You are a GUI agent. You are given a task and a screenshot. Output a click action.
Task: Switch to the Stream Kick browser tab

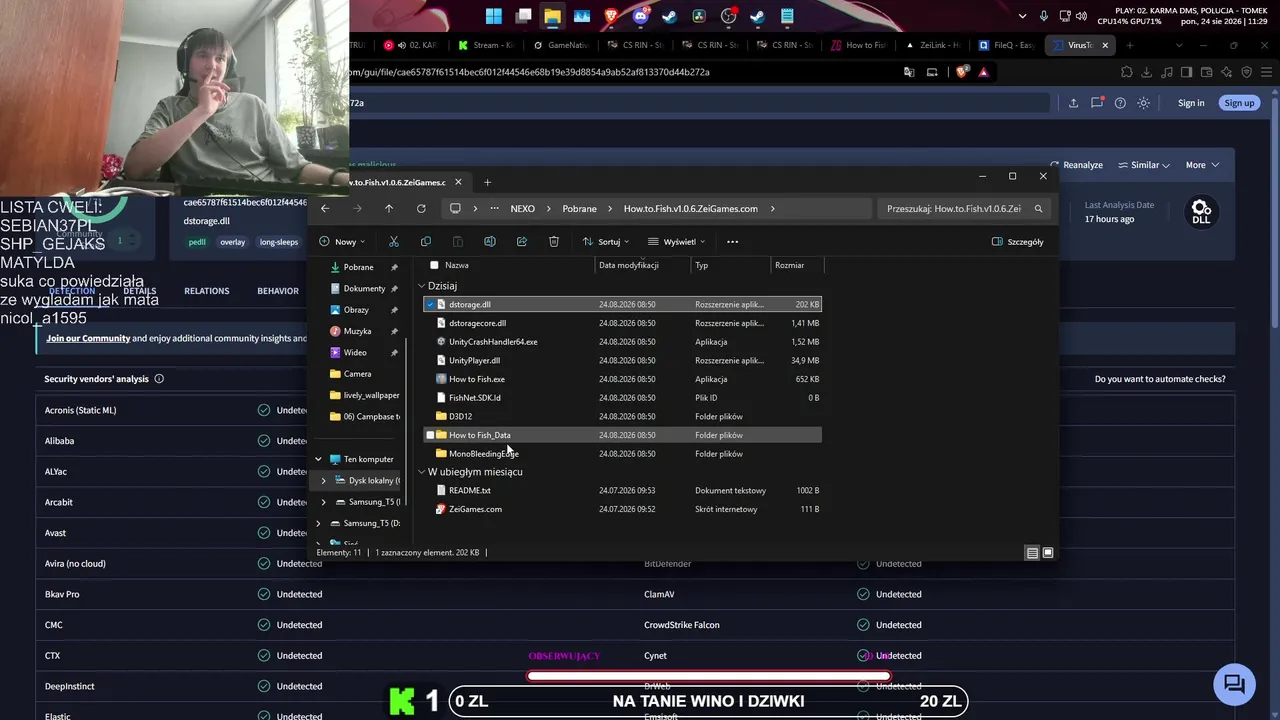click(x=488, y=45)
